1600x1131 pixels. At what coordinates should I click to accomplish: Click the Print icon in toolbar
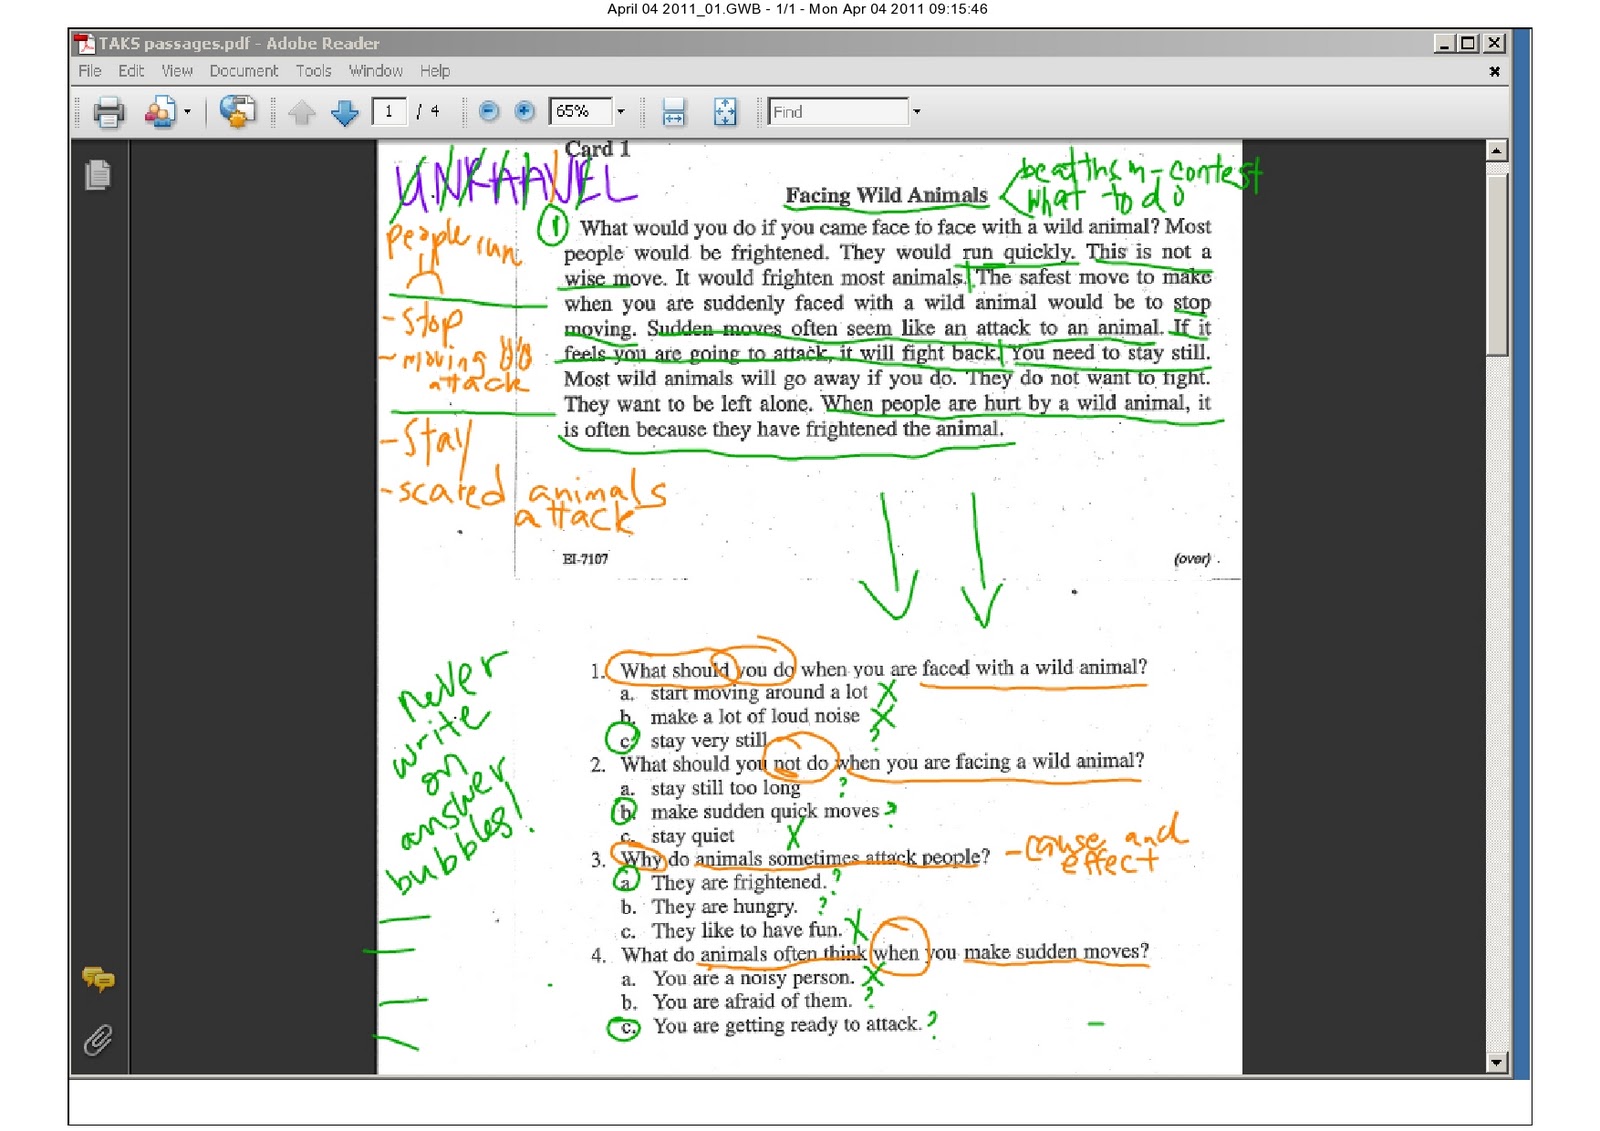coord(108,112)
